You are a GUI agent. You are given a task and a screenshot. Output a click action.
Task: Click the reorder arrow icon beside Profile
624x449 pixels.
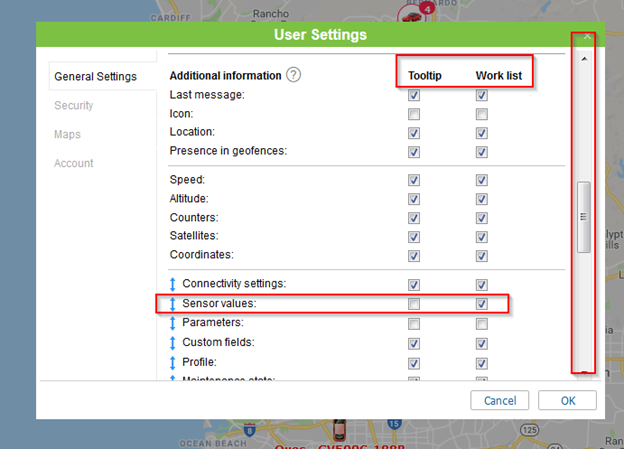pyautogui.click(x=173, y=361)
